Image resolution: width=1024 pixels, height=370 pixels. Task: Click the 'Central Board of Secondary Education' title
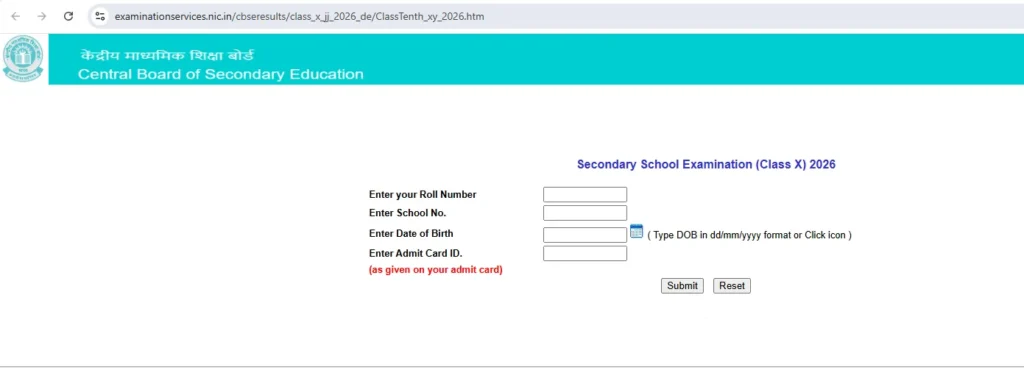tap(221, 74)
